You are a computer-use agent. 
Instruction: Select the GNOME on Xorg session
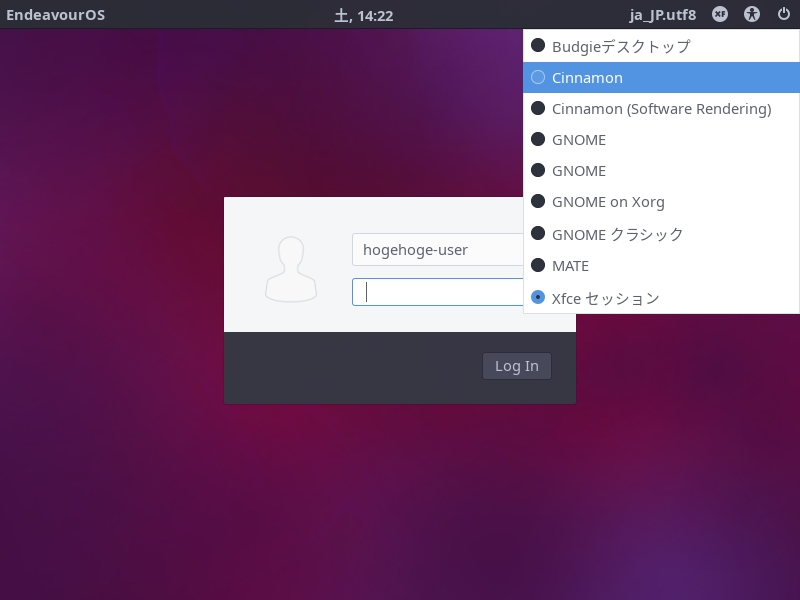pyautogui.click(x=661, y=202)
